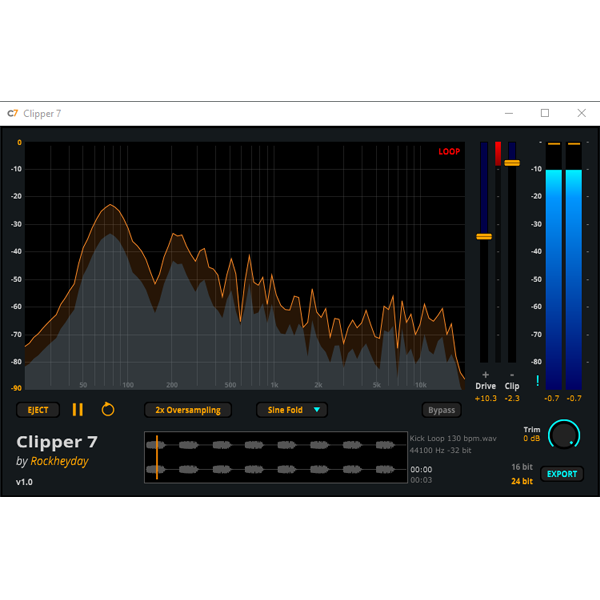
Task: Click the cyan exclamation warning icon
Action: coord(538,380)
